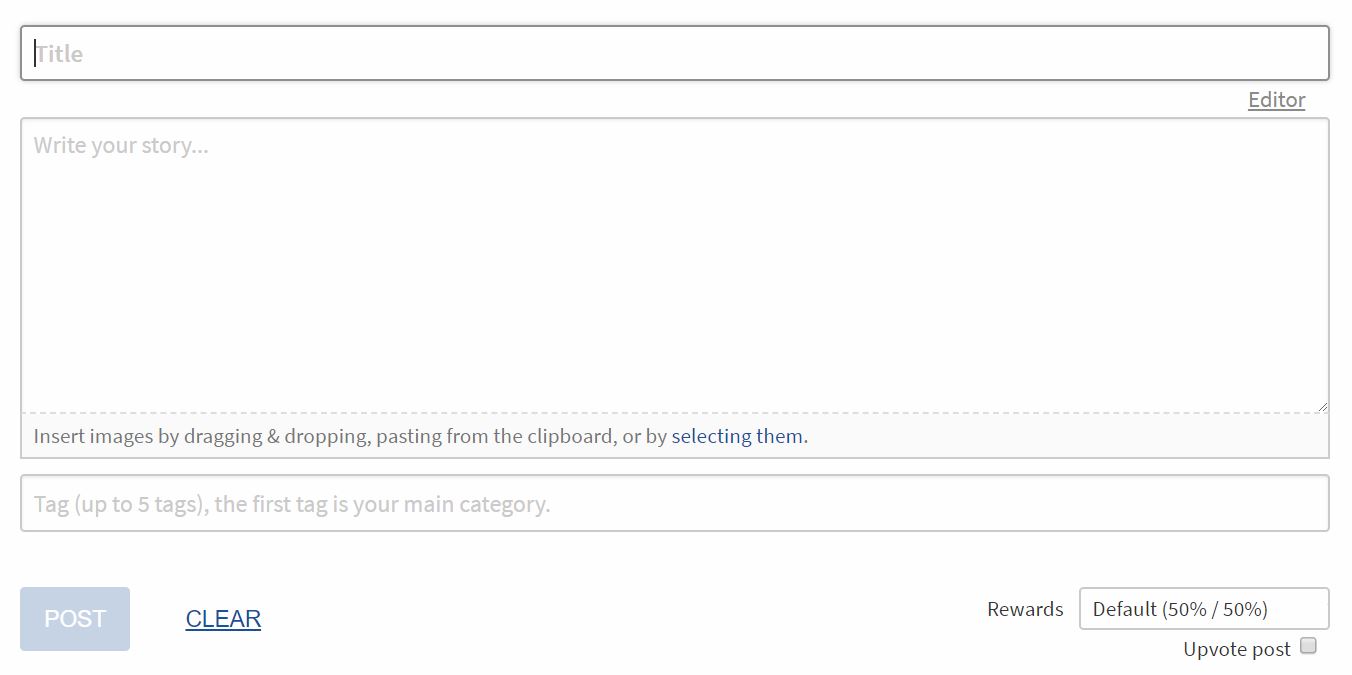Image resolution: width=1352 pixels, height=675 pixels.
Task: Click the story textarea resize handle
Action: tap(1321, 405)
